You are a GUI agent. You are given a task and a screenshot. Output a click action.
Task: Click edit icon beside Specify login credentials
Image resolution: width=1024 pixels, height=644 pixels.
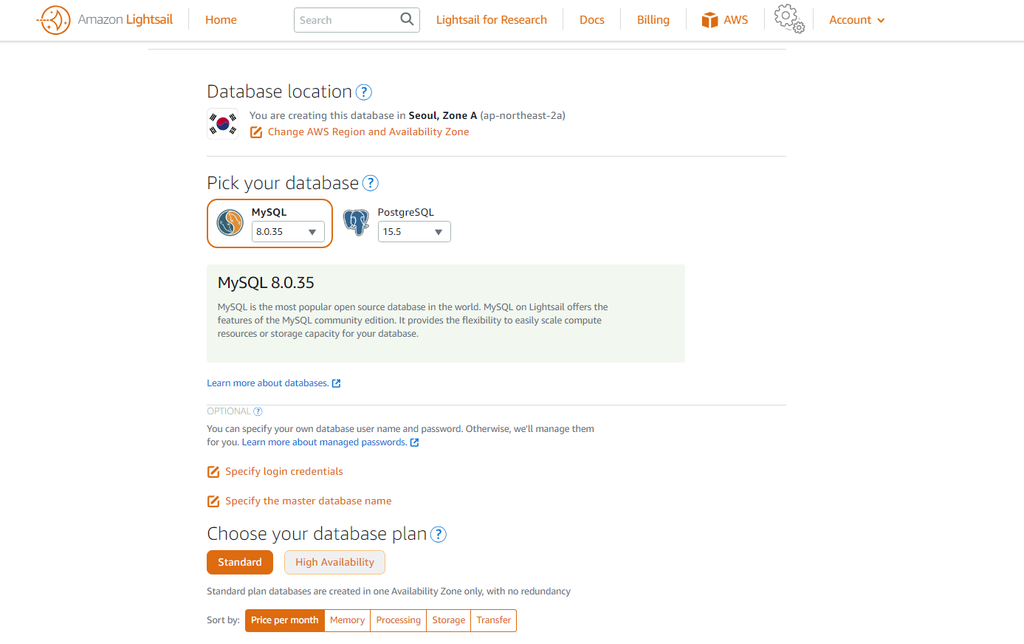[213, 472]
